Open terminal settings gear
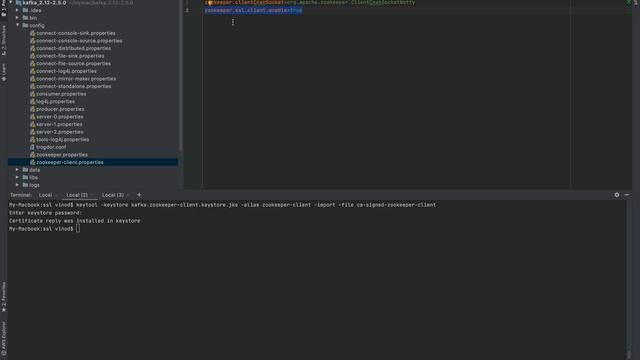 (617, 195)
